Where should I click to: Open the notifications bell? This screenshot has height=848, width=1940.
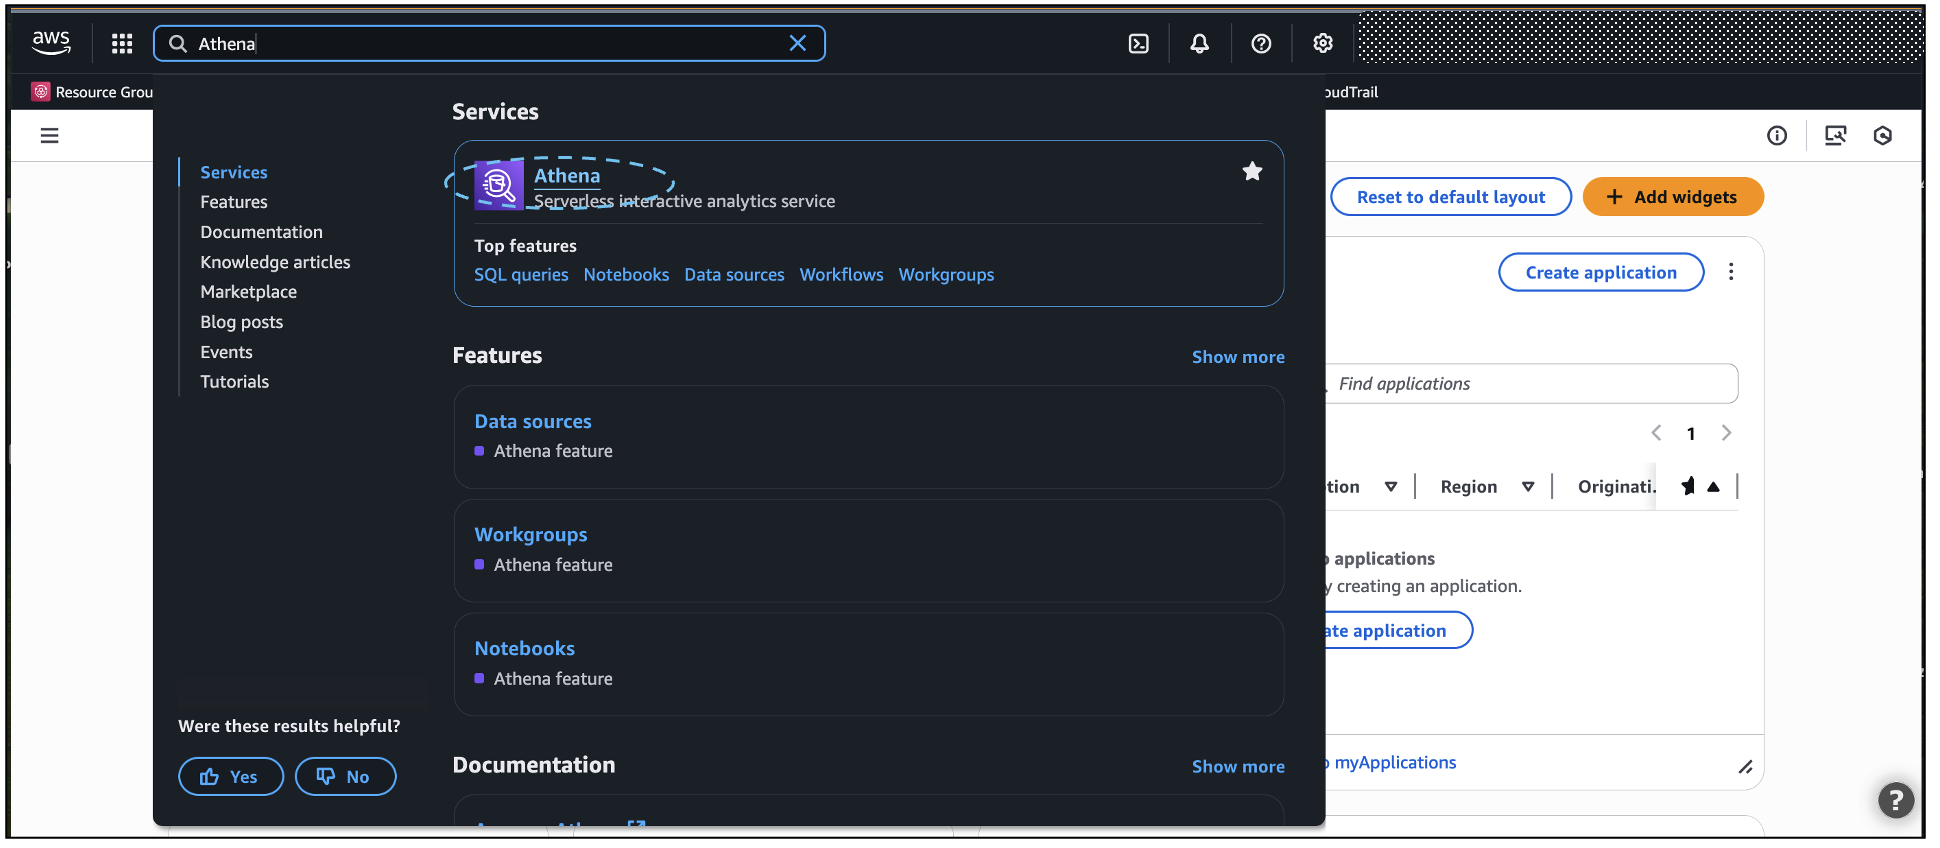click(x=1199, y=43)
